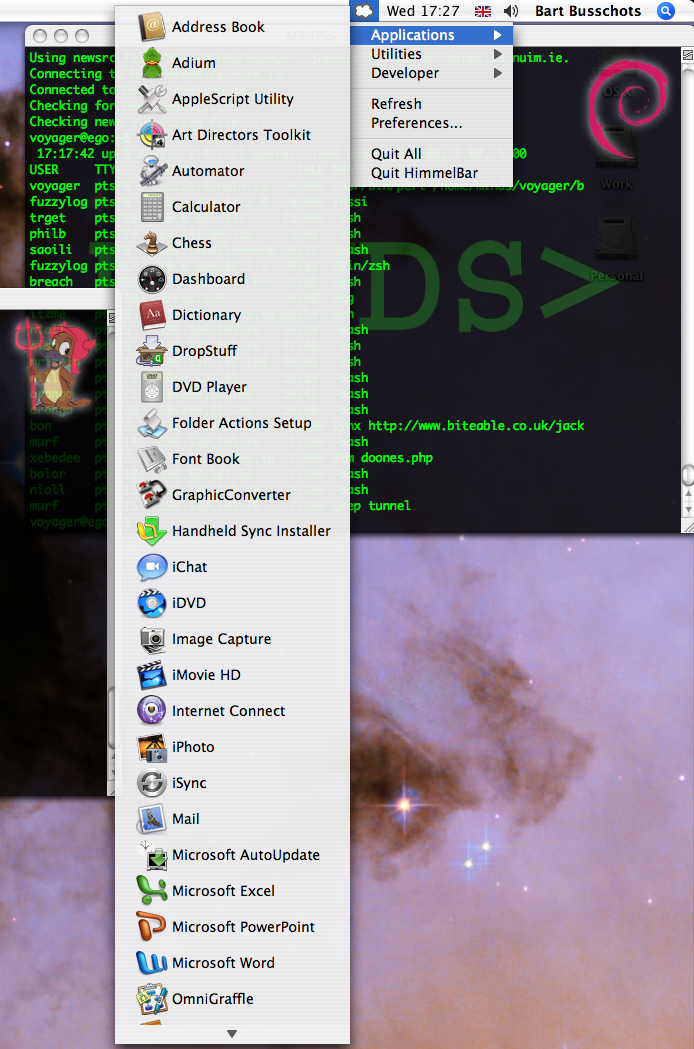Expand the Developer submenu arrow
Image resolution: width=694 pixels, height=1049 pixels.
(x=497, y=73)
